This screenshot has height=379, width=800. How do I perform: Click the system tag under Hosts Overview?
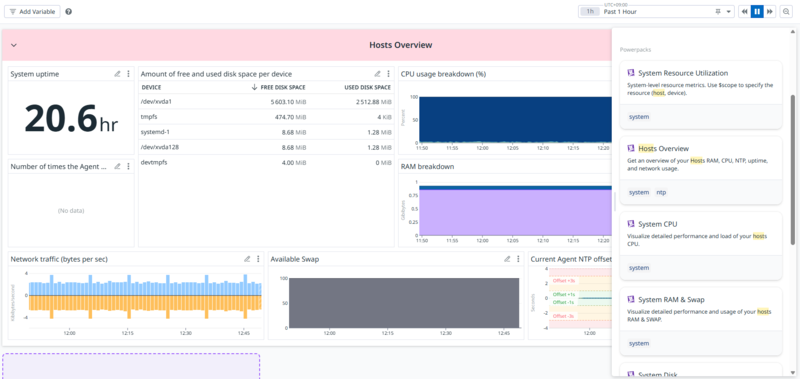[x=639, y=192]
